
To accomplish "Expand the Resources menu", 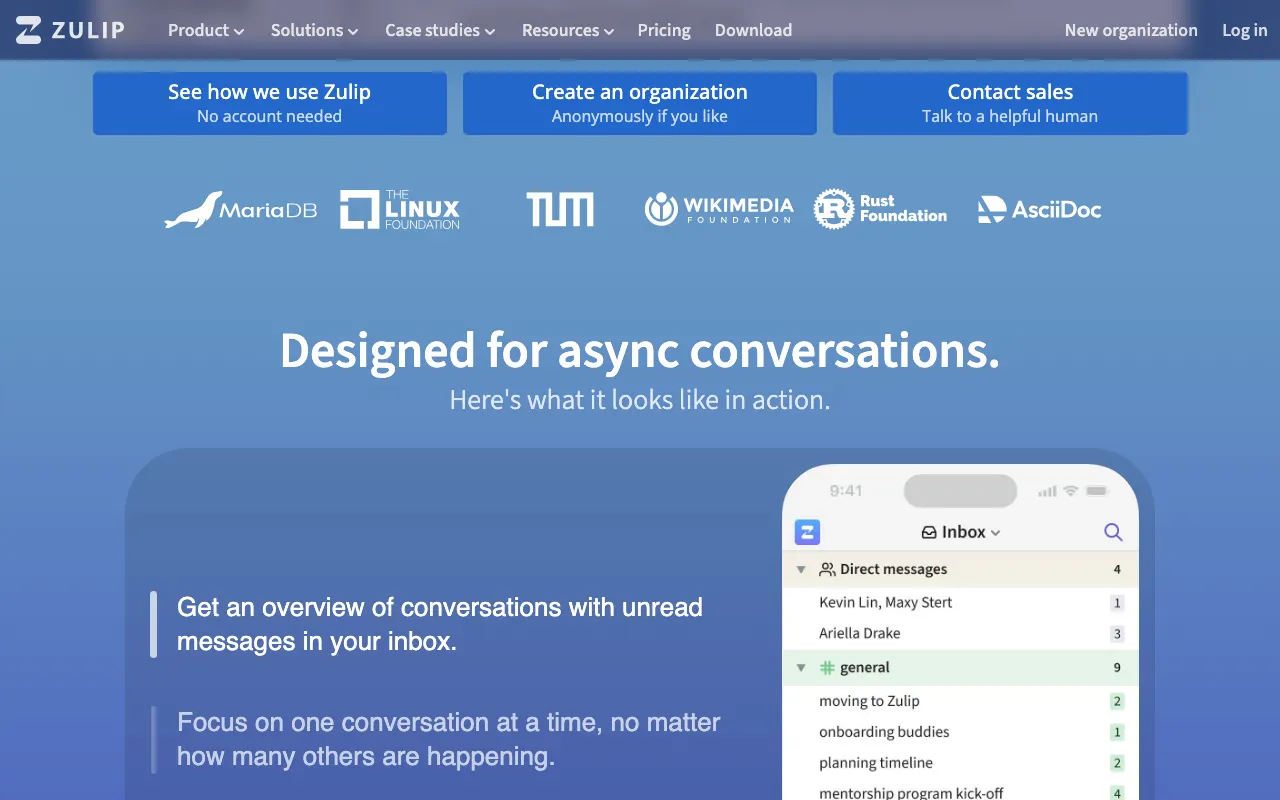I will pos(568,30).
